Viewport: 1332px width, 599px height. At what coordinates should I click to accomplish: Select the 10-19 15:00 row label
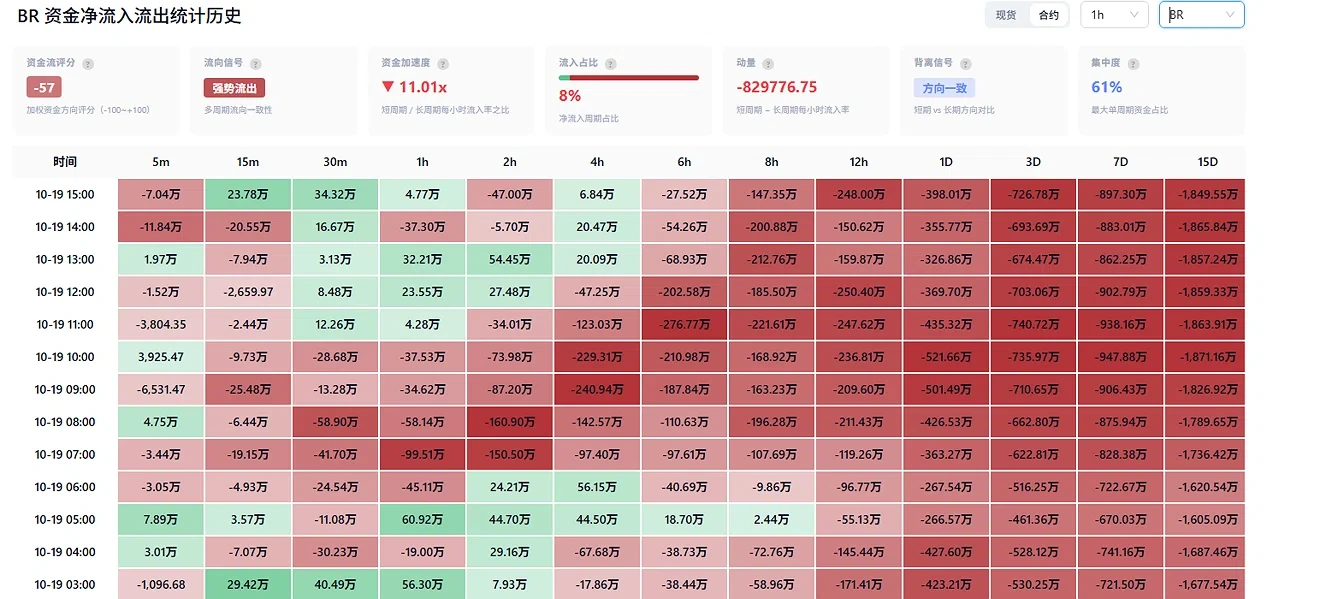(65, 195)
